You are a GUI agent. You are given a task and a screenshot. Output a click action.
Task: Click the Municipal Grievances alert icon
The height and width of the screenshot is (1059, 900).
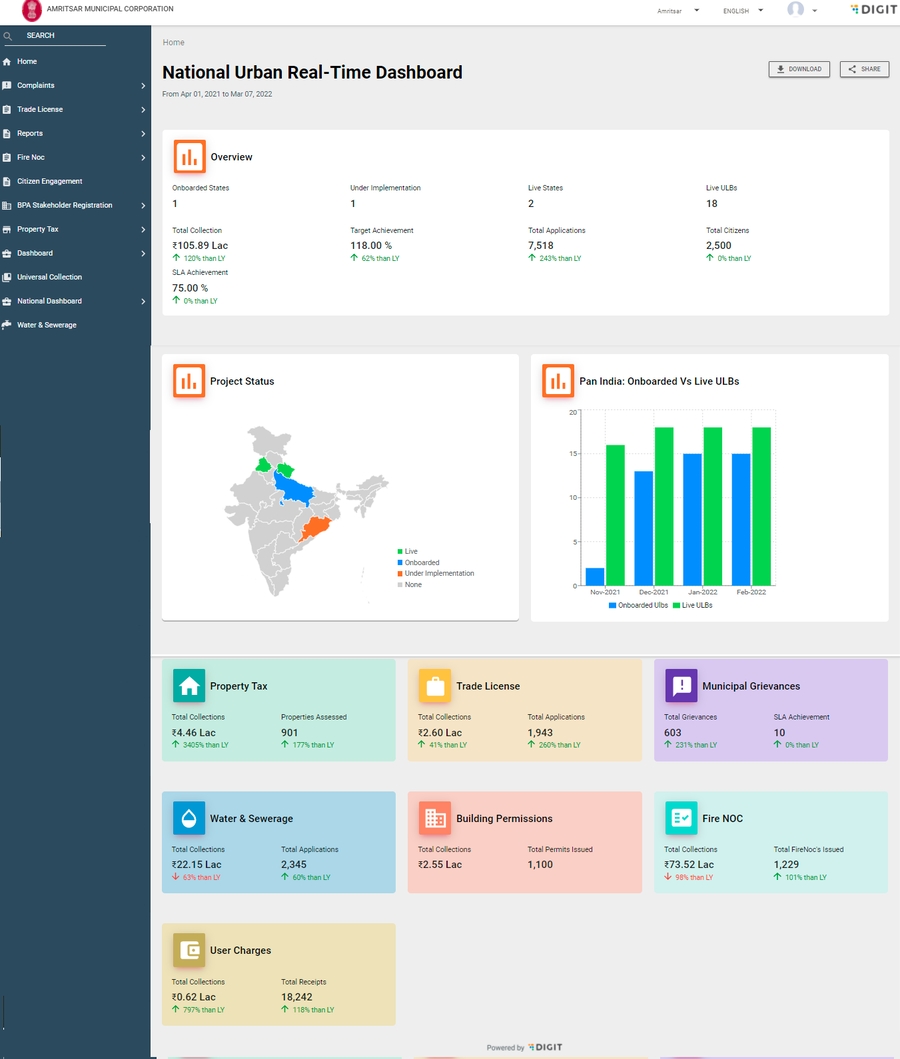(681, 686)
